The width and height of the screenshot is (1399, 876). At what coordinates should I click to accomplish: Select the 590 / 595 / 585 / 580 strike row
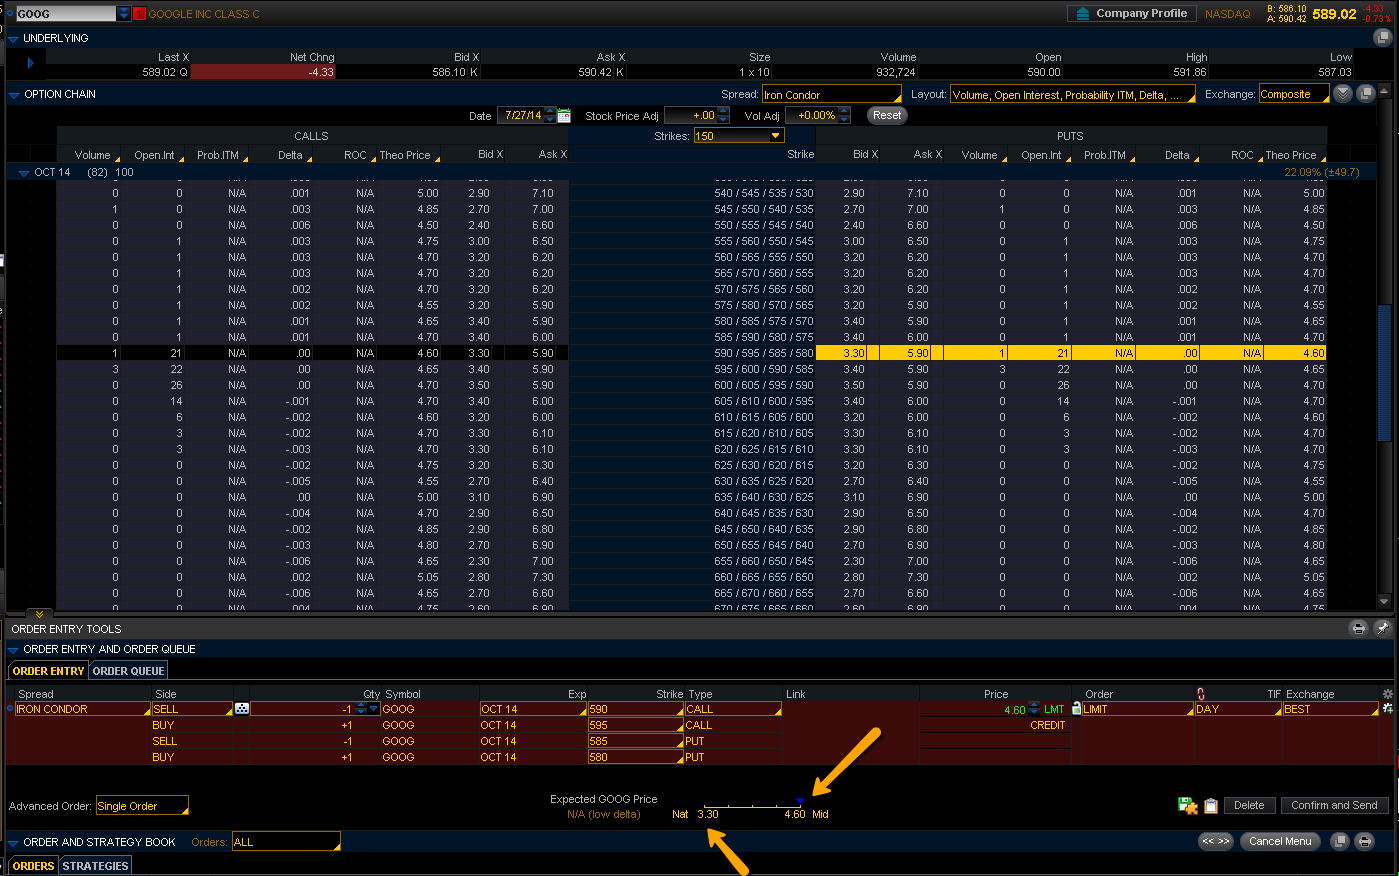[x=692, y=353]
